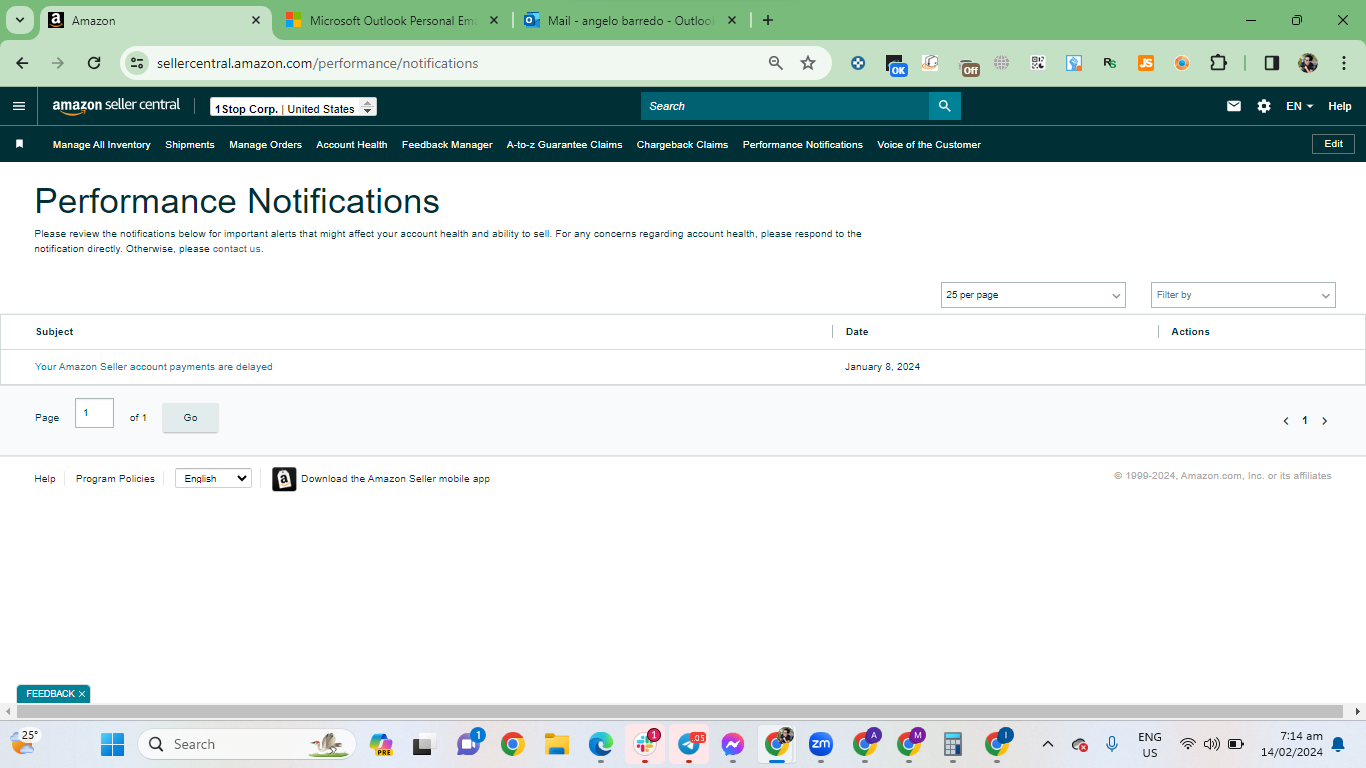Click the magnifier search button in Seller Central
This screenshot has height=768, width=1366.
click(945, 106)
